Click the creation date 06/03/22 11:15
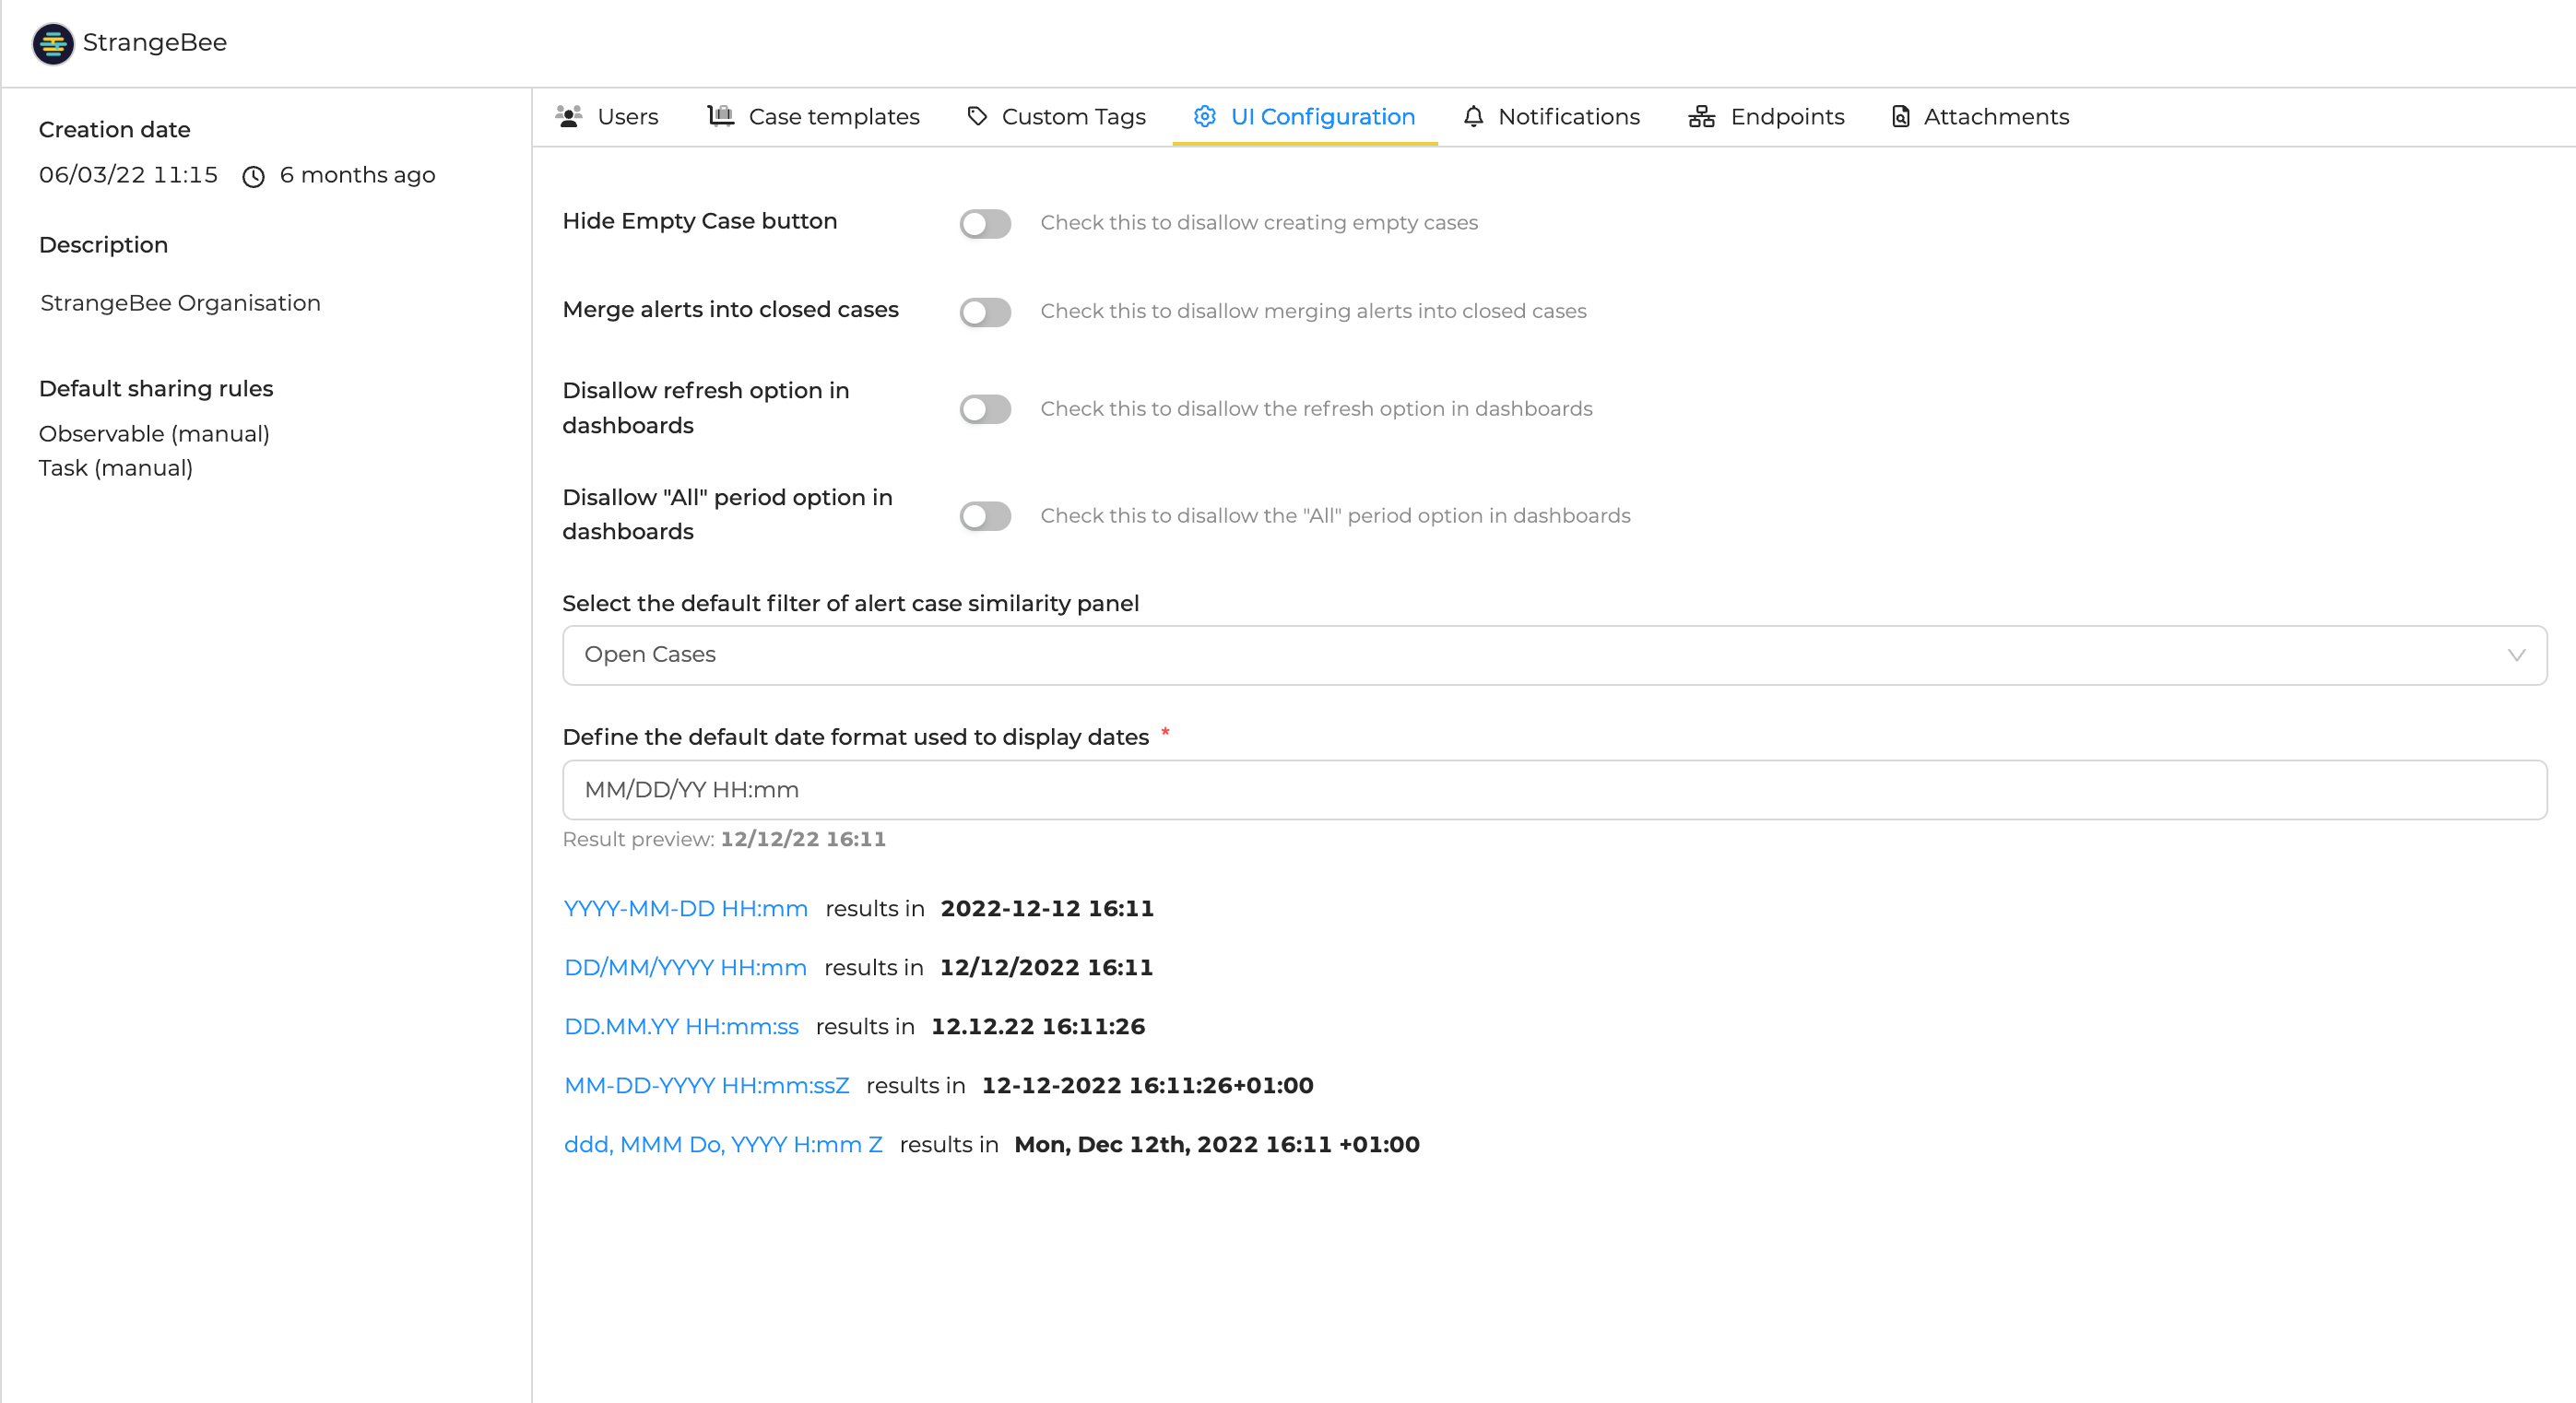2576x1403 pixels. [x=128, y=175]
